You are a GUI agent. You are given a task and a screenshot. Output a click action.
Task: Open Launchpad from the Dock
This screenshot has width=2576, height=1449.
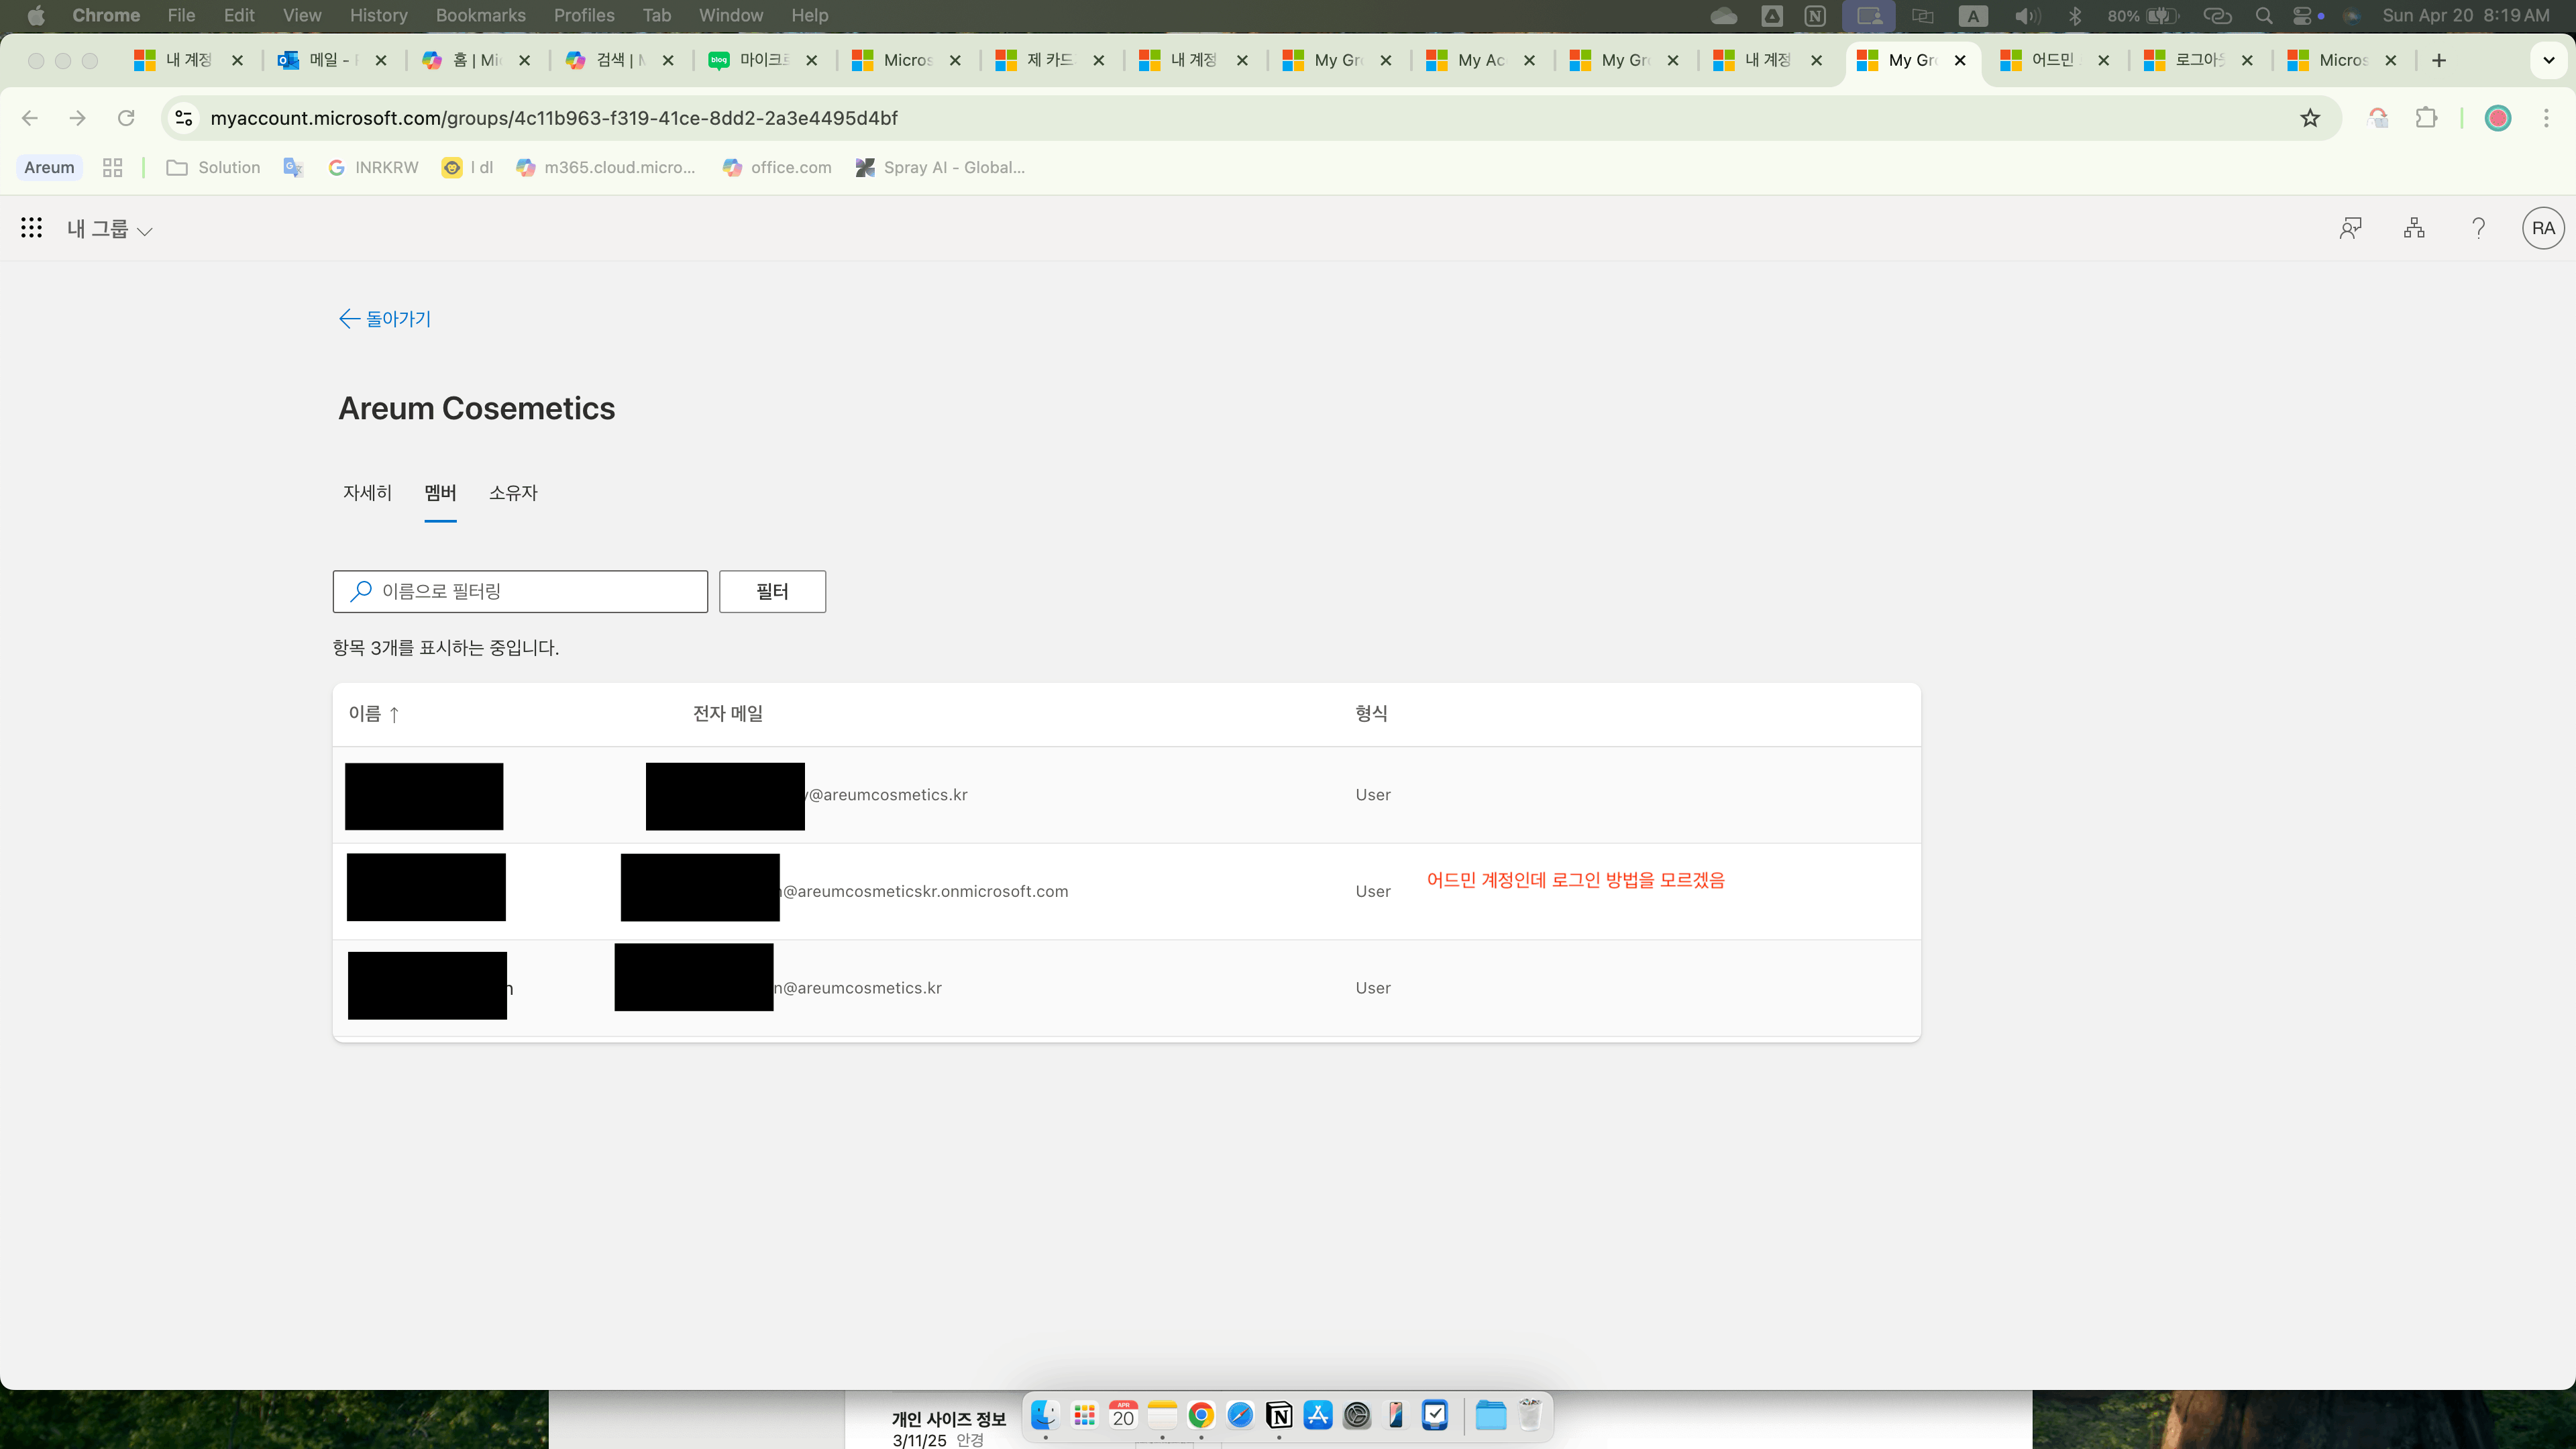coord(1084,1415)
